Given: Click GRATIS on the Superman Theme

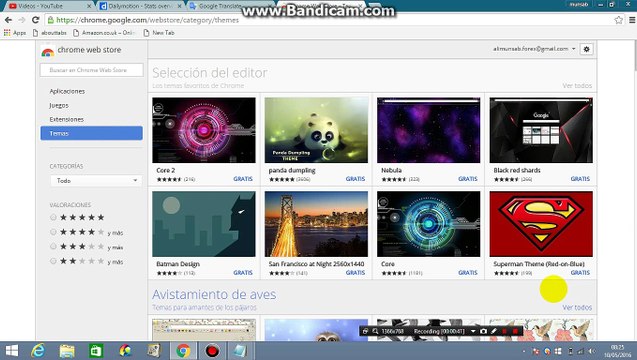Looking at the screenshot, I should pyautogui.click(x=580, y=273).
